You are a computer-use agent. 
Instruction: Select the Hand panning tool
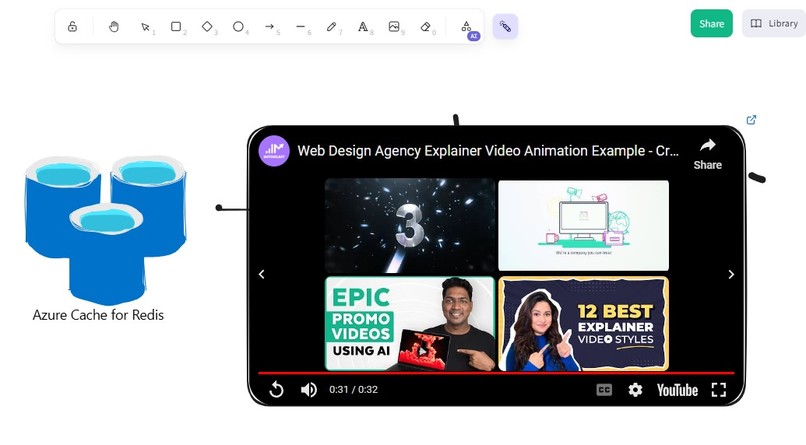coord(114,26)
